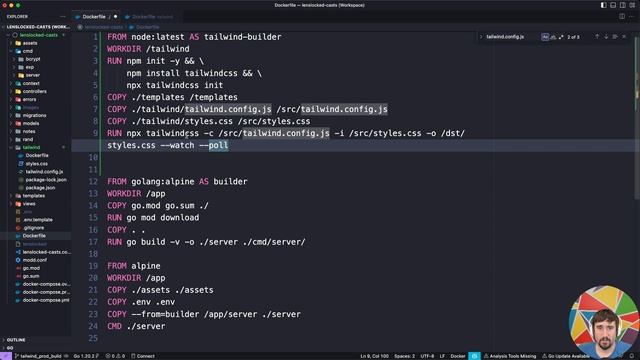Go to previous find match

[597, 37]
